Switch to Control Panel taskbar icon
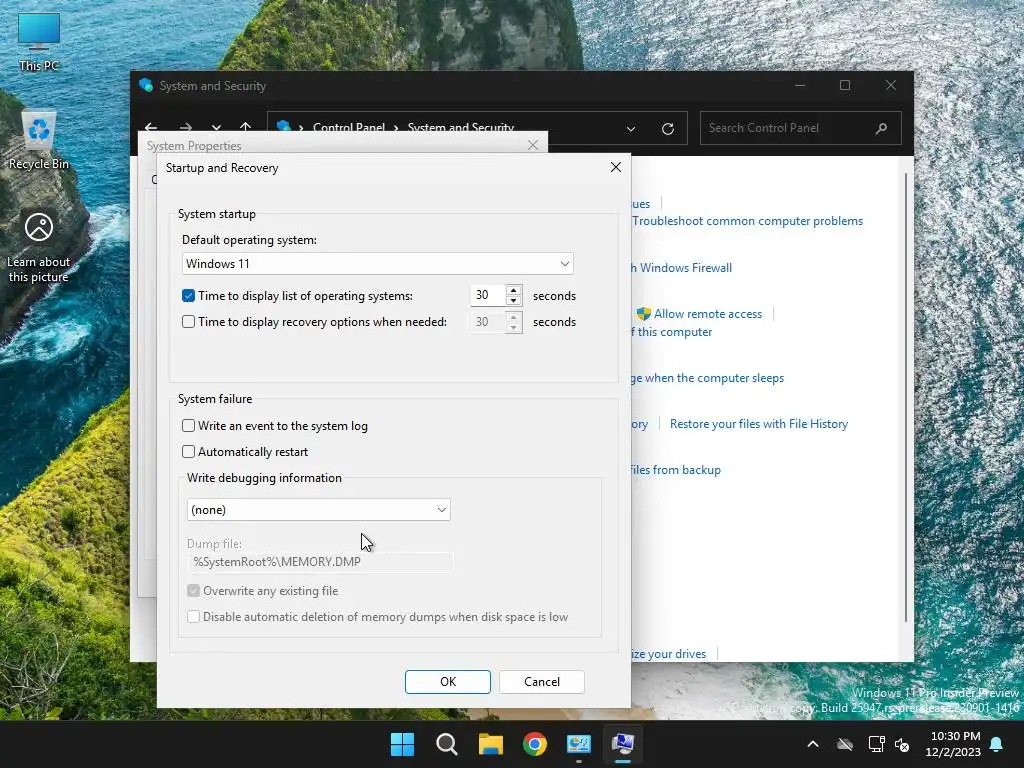 [579, 744]
